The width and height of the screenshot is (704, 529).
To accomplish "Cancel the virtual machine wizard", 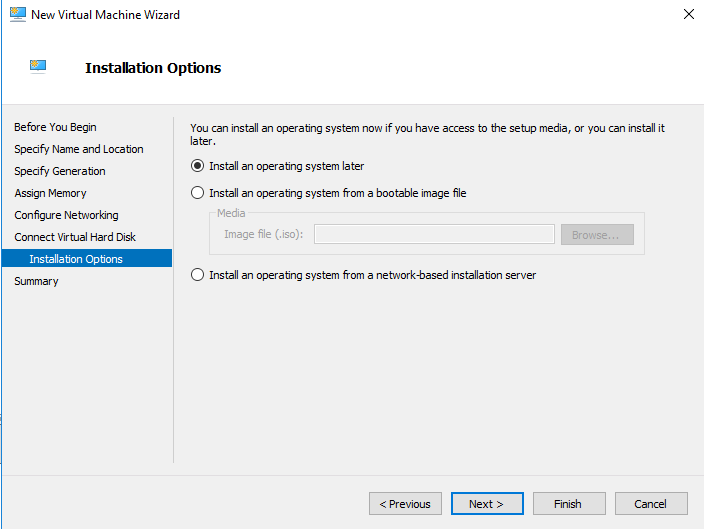I will click(651, 504).
